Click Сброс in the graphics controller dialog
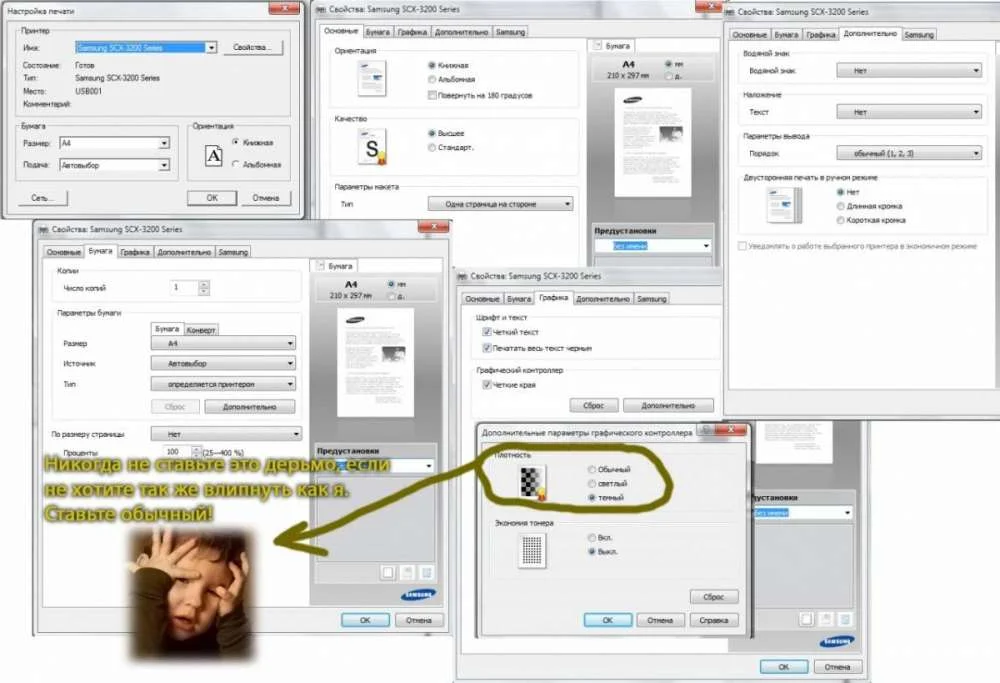Image resolution: width=1000 pixels, height=683 pixels. [714, 597]
